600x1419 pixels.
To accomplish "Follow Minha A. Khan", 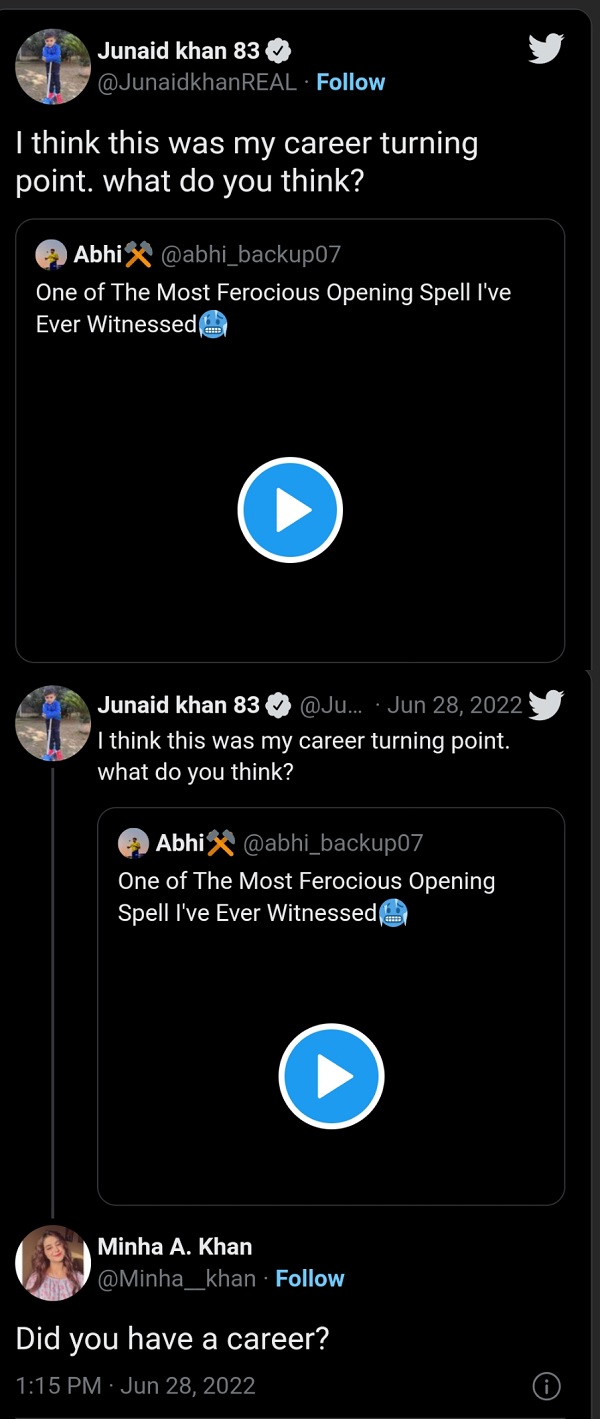I will (310, 1278).
